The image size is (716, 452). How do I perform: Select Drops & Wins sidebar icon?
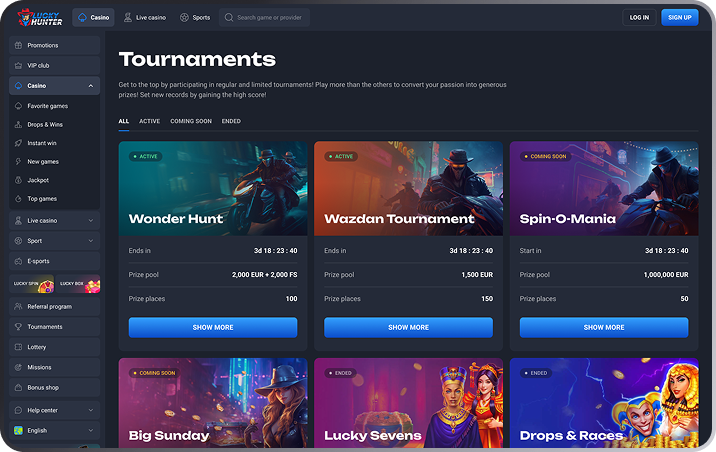[18, 124]
